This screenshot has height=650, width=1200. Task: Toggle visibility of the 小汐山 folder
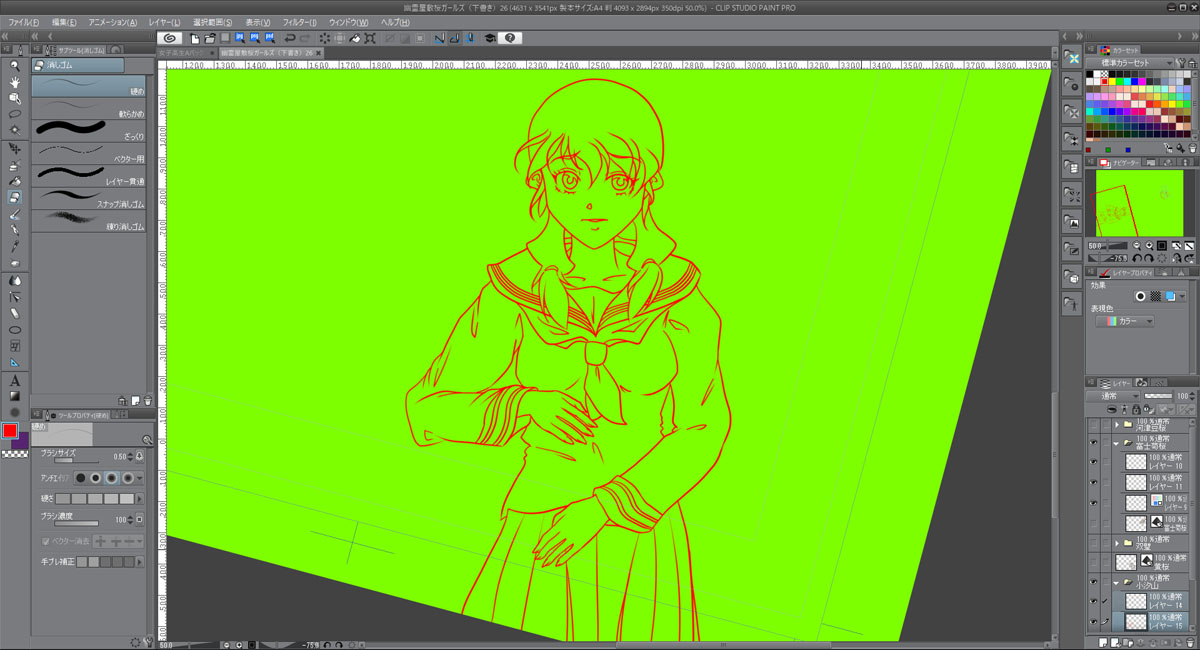(x=1093, y=582)
